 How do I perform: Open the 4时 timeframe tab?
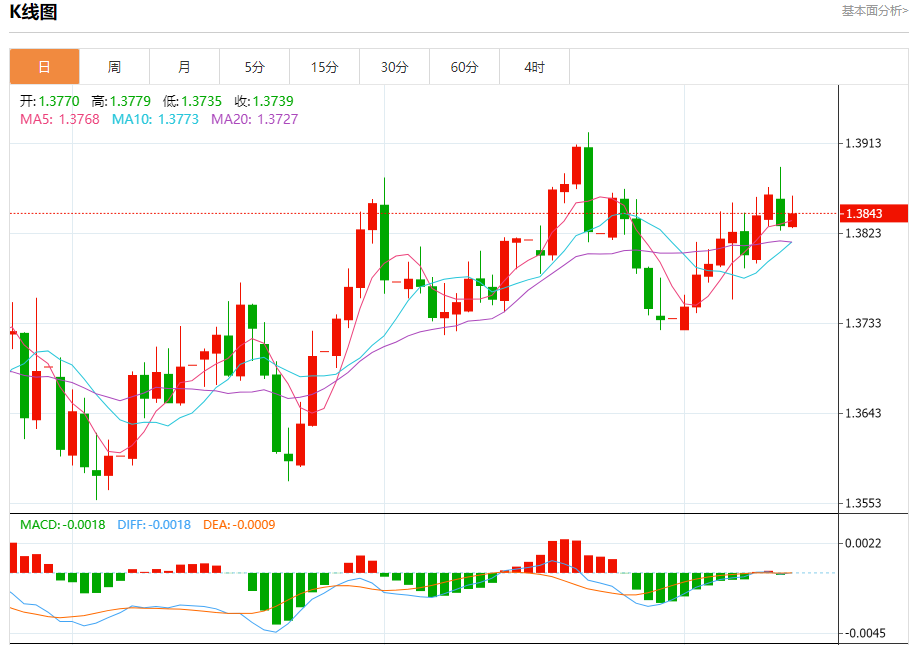pos(534,67)
